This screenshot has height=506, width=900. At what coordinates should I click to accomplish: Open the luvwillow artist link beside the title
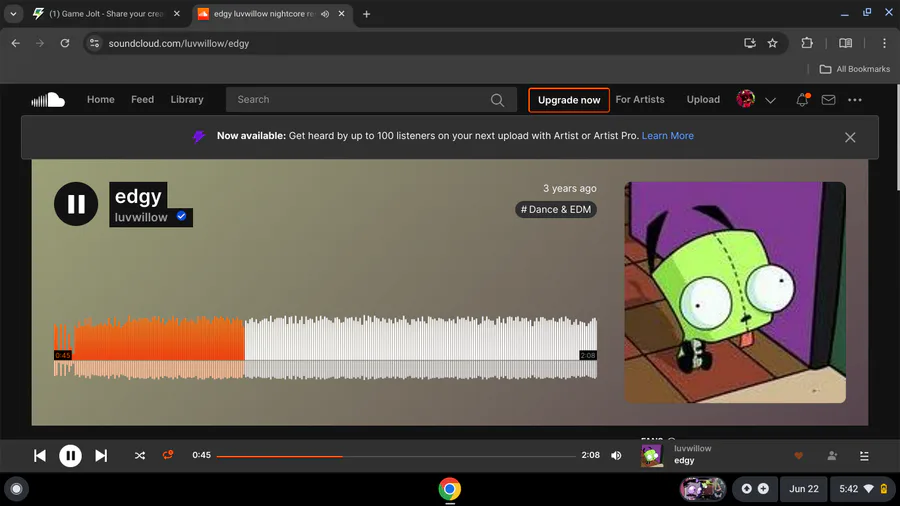pyautogui.click(x=141, y=217)
